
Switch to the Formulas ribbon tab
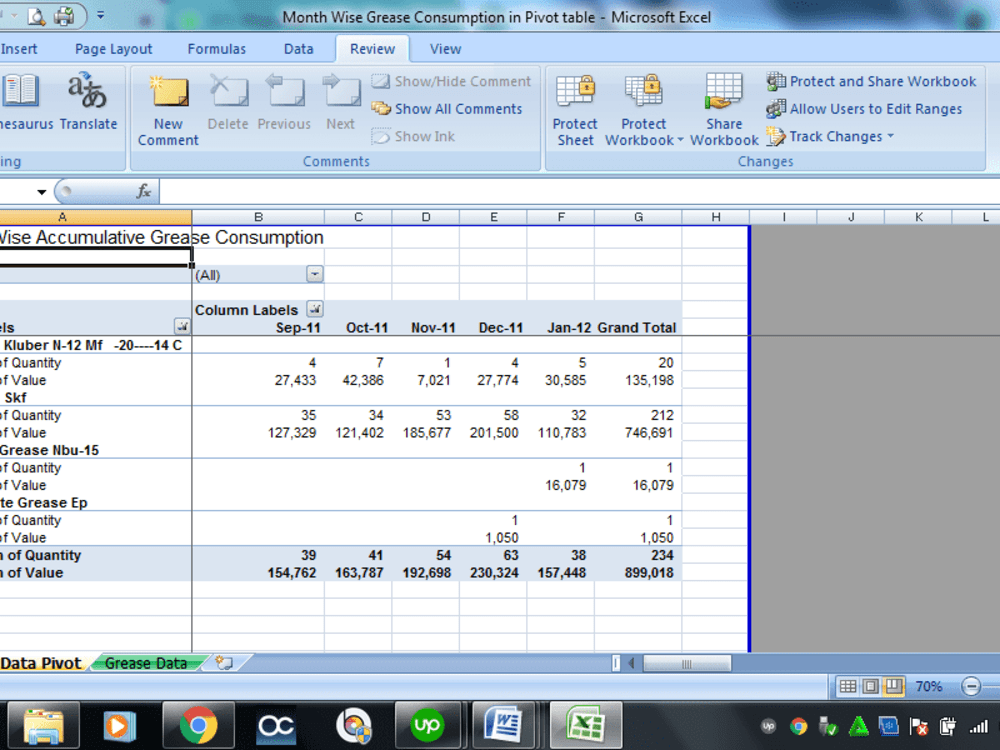[x=217, y=48]
